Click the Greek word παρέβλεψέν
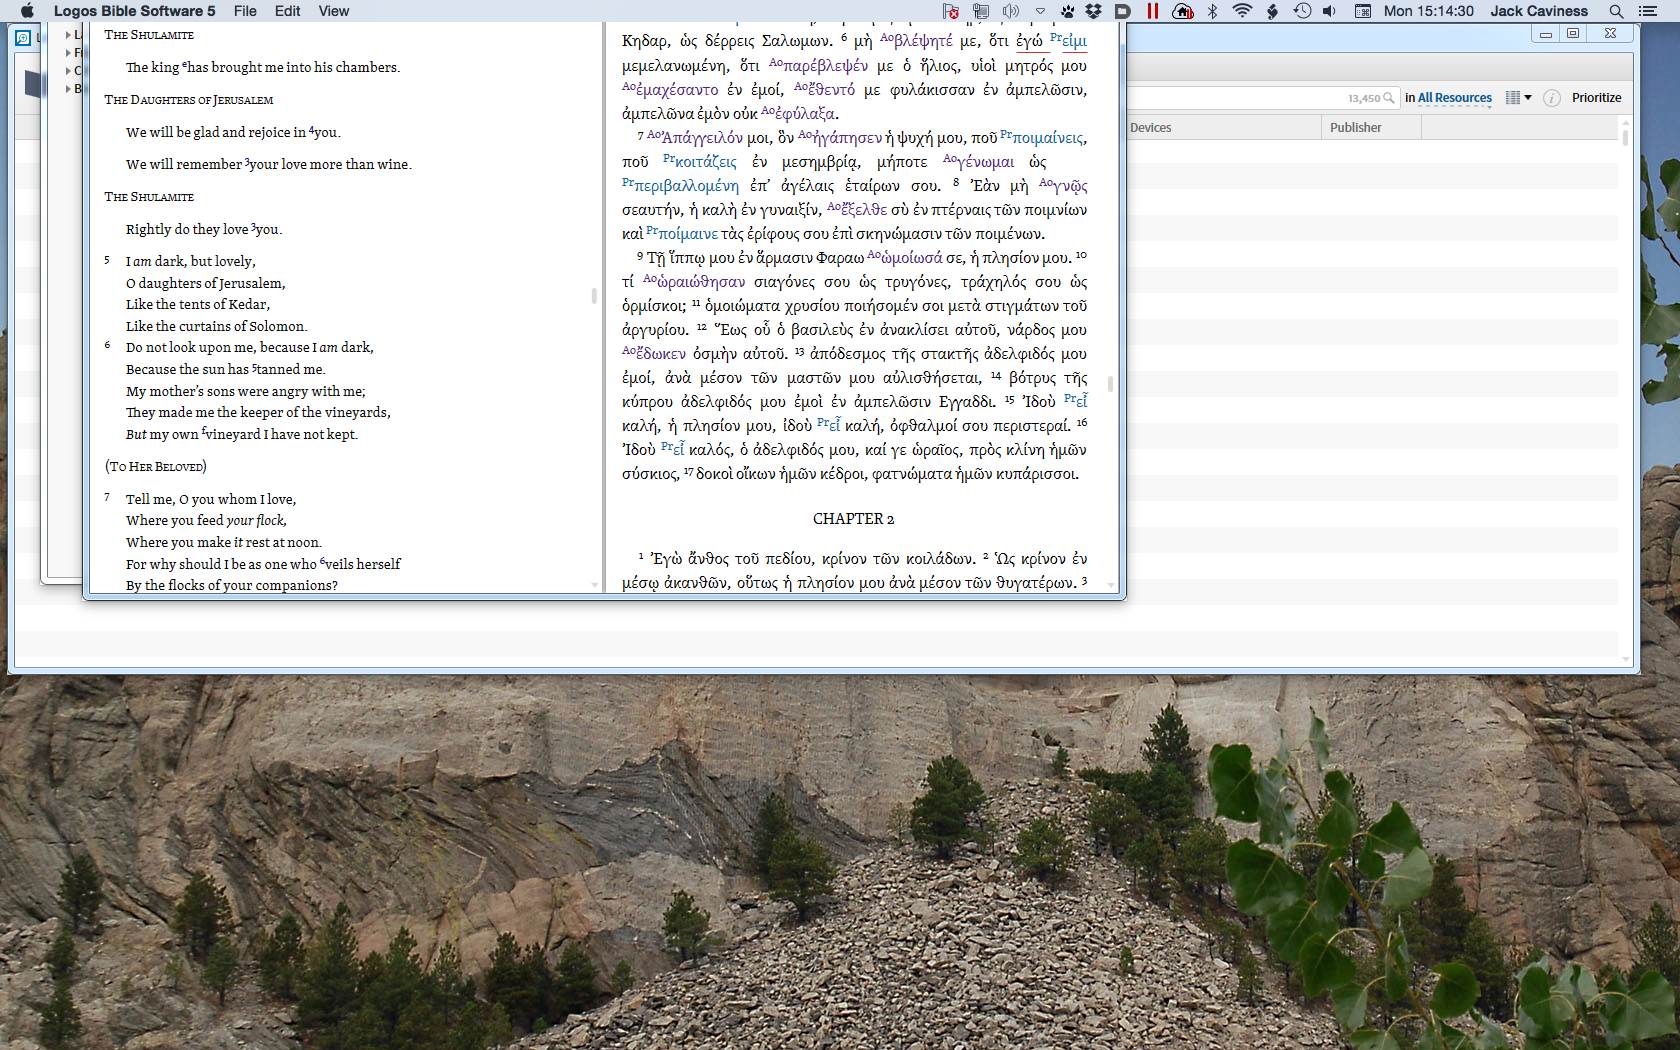 pos(826,66)
